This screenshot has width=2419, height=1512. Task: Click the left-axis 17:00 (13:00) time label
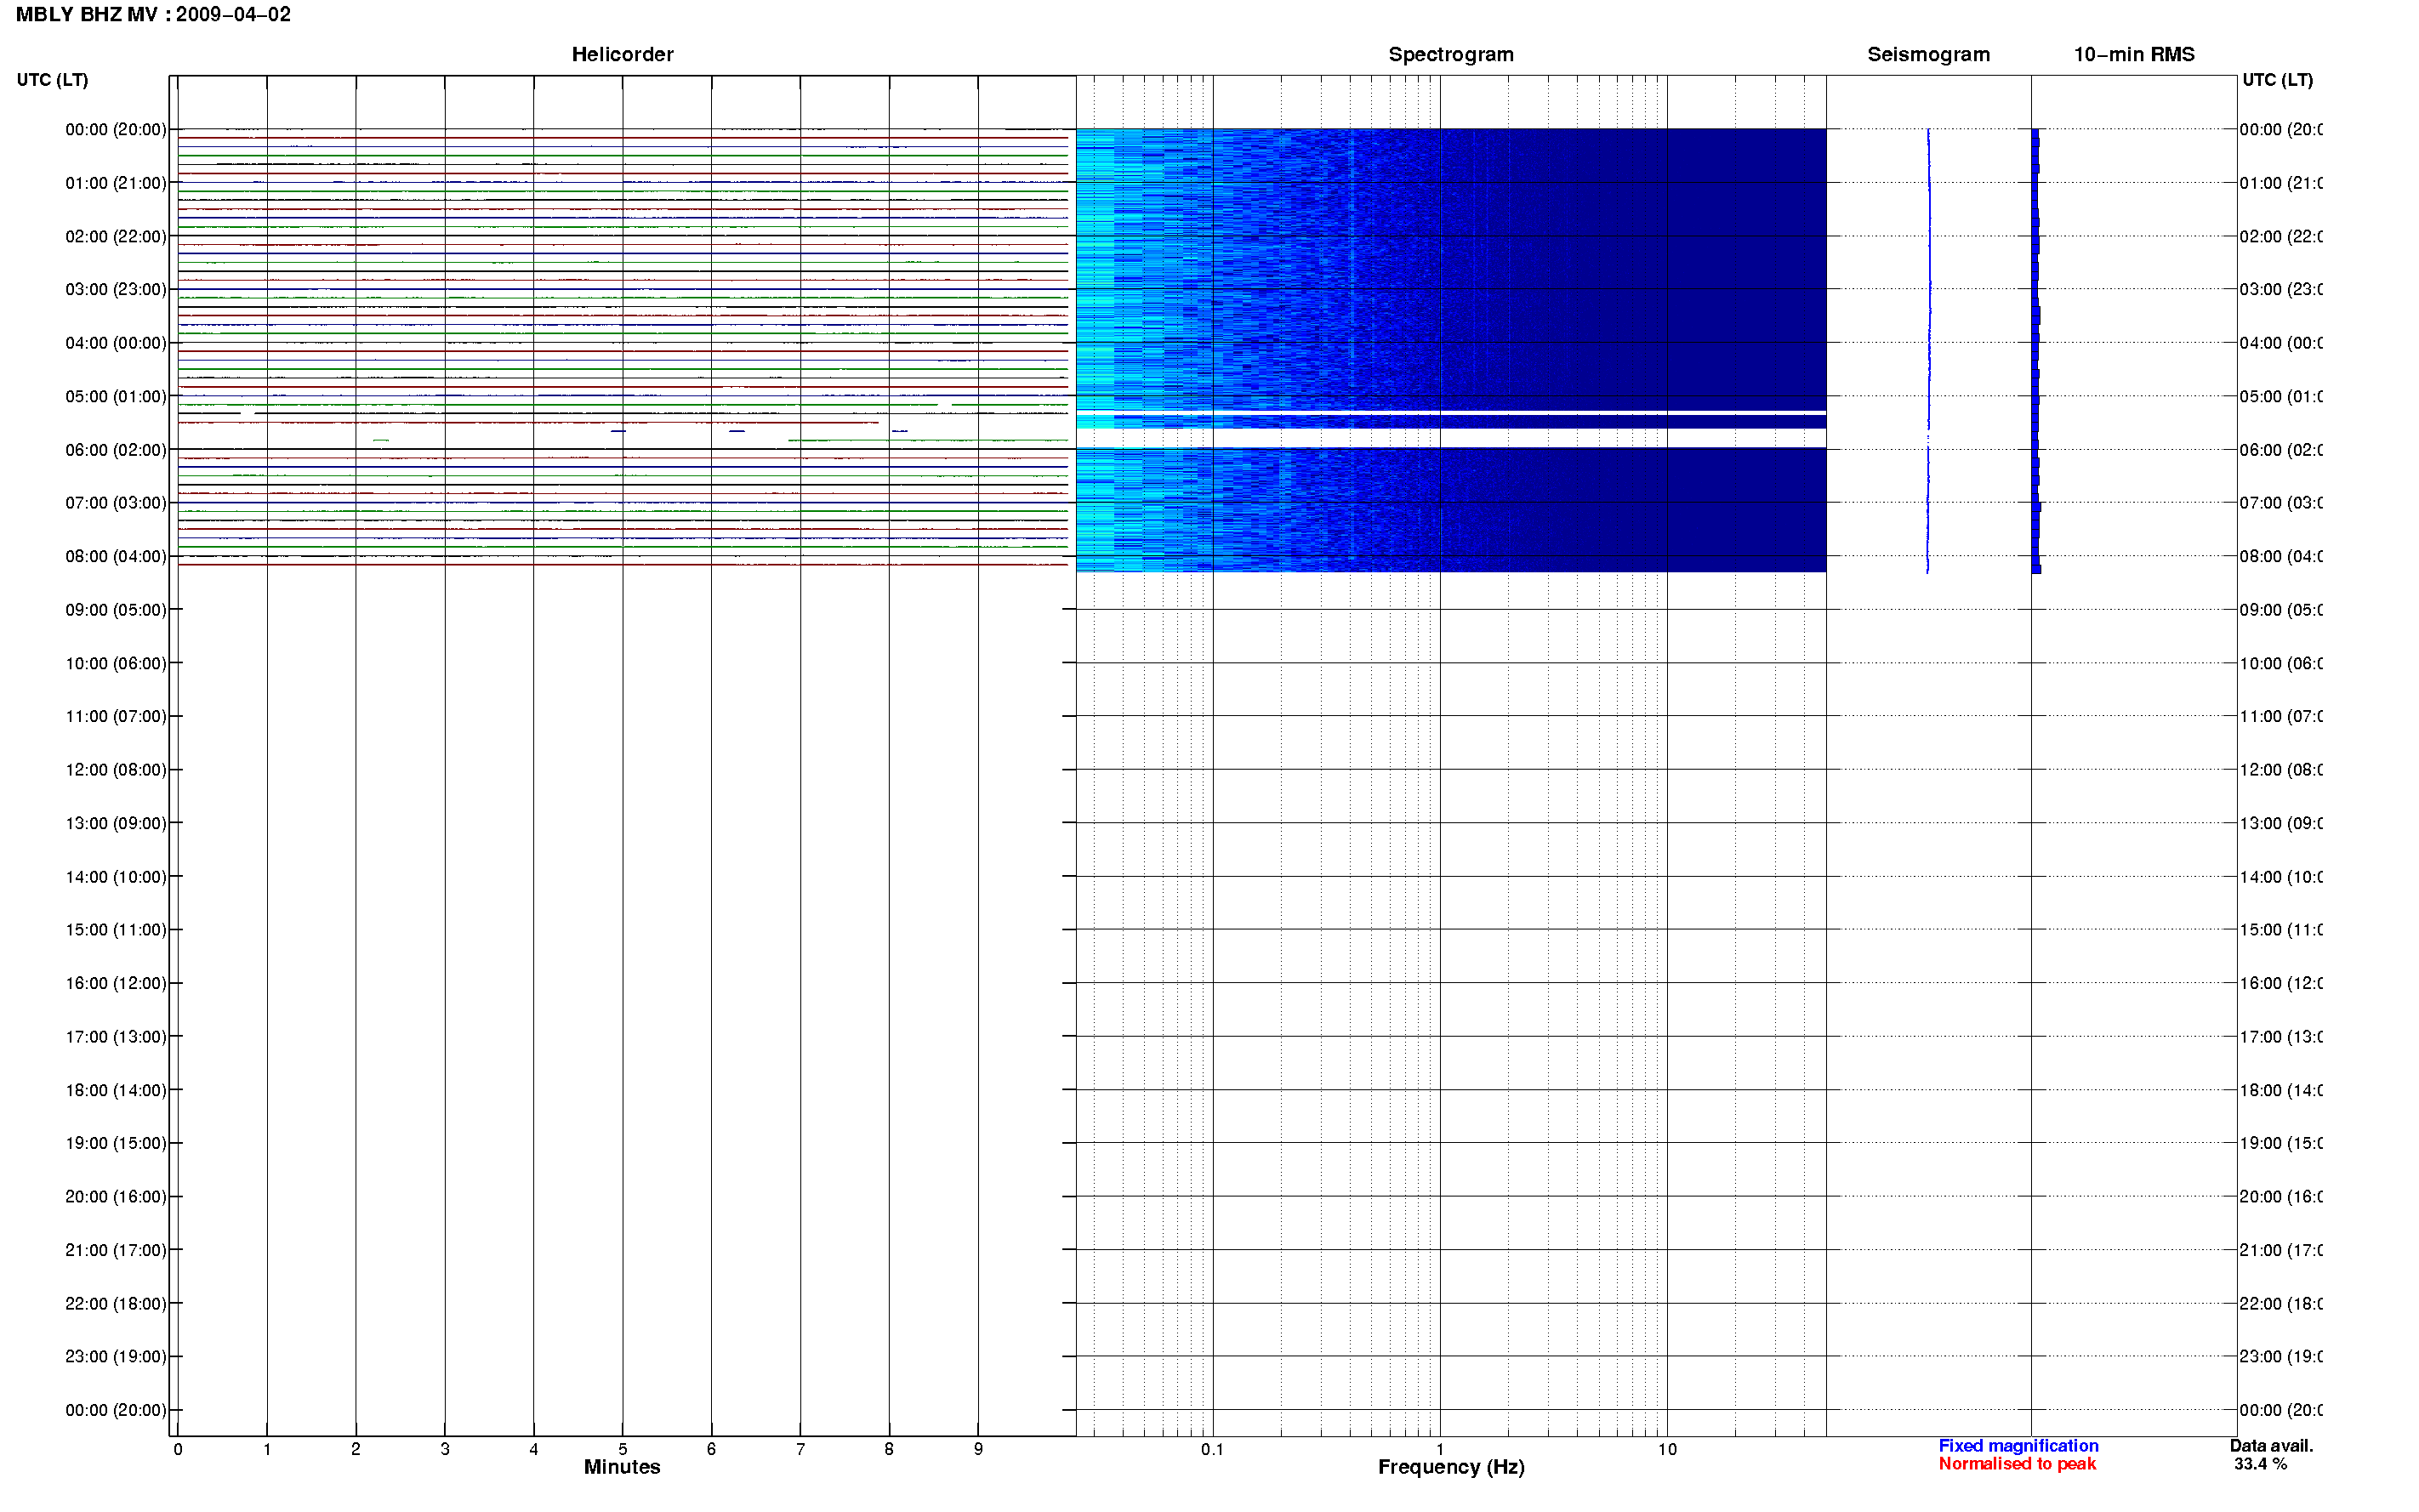[116, 1037]
